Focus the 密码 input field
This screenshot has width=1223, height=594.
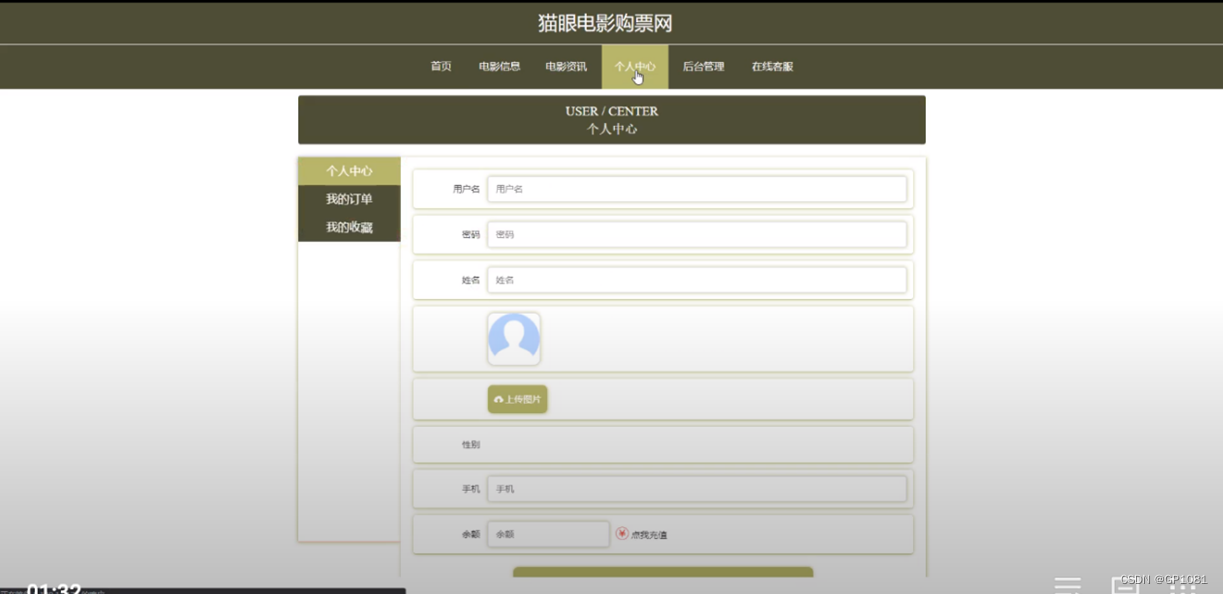697,235
